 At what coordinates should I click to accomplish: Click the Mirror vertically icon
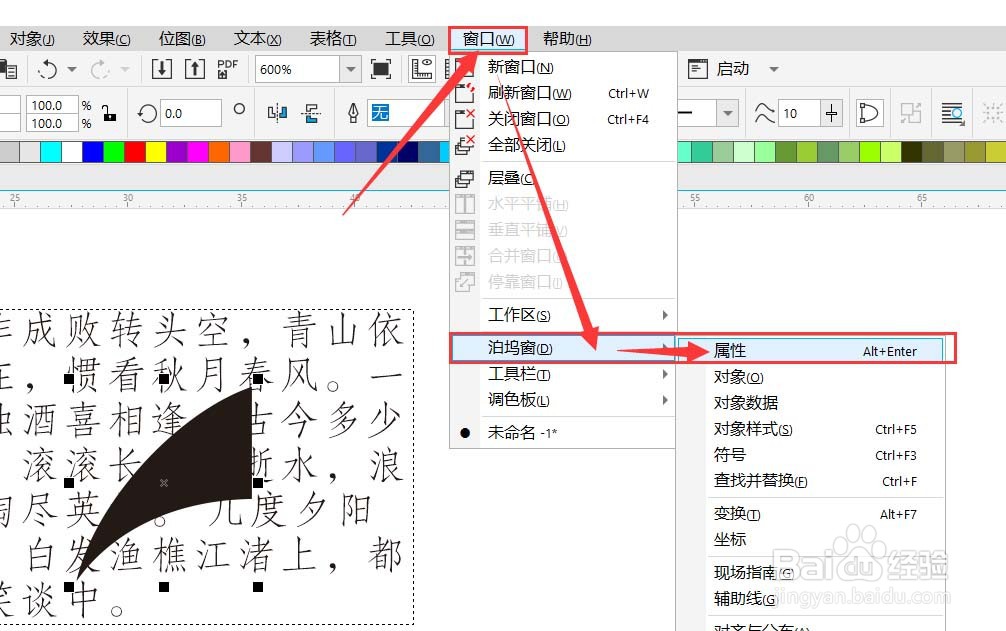(312, 114)
